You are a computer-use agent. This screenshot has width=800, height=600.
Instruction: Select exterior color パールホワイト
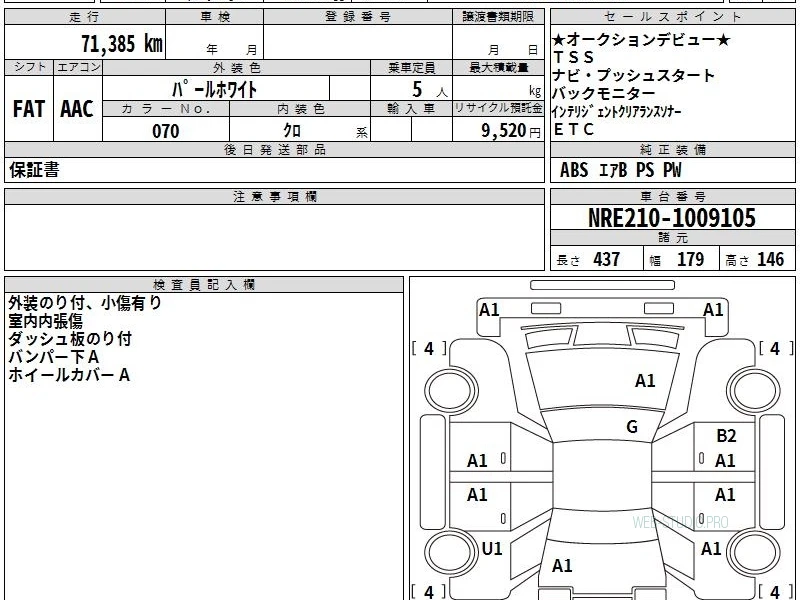pos(214,89)
